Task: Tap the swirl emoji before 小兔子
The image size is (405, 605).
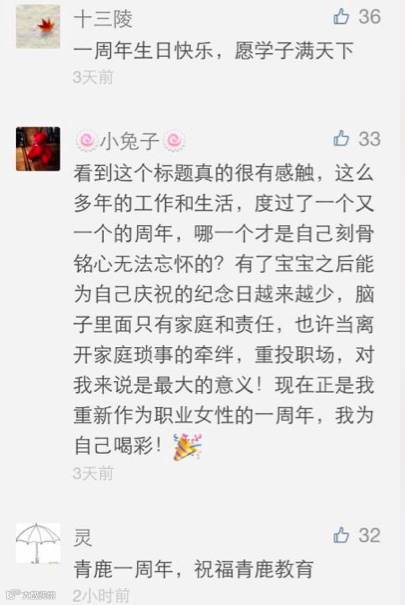Action: 86,141
